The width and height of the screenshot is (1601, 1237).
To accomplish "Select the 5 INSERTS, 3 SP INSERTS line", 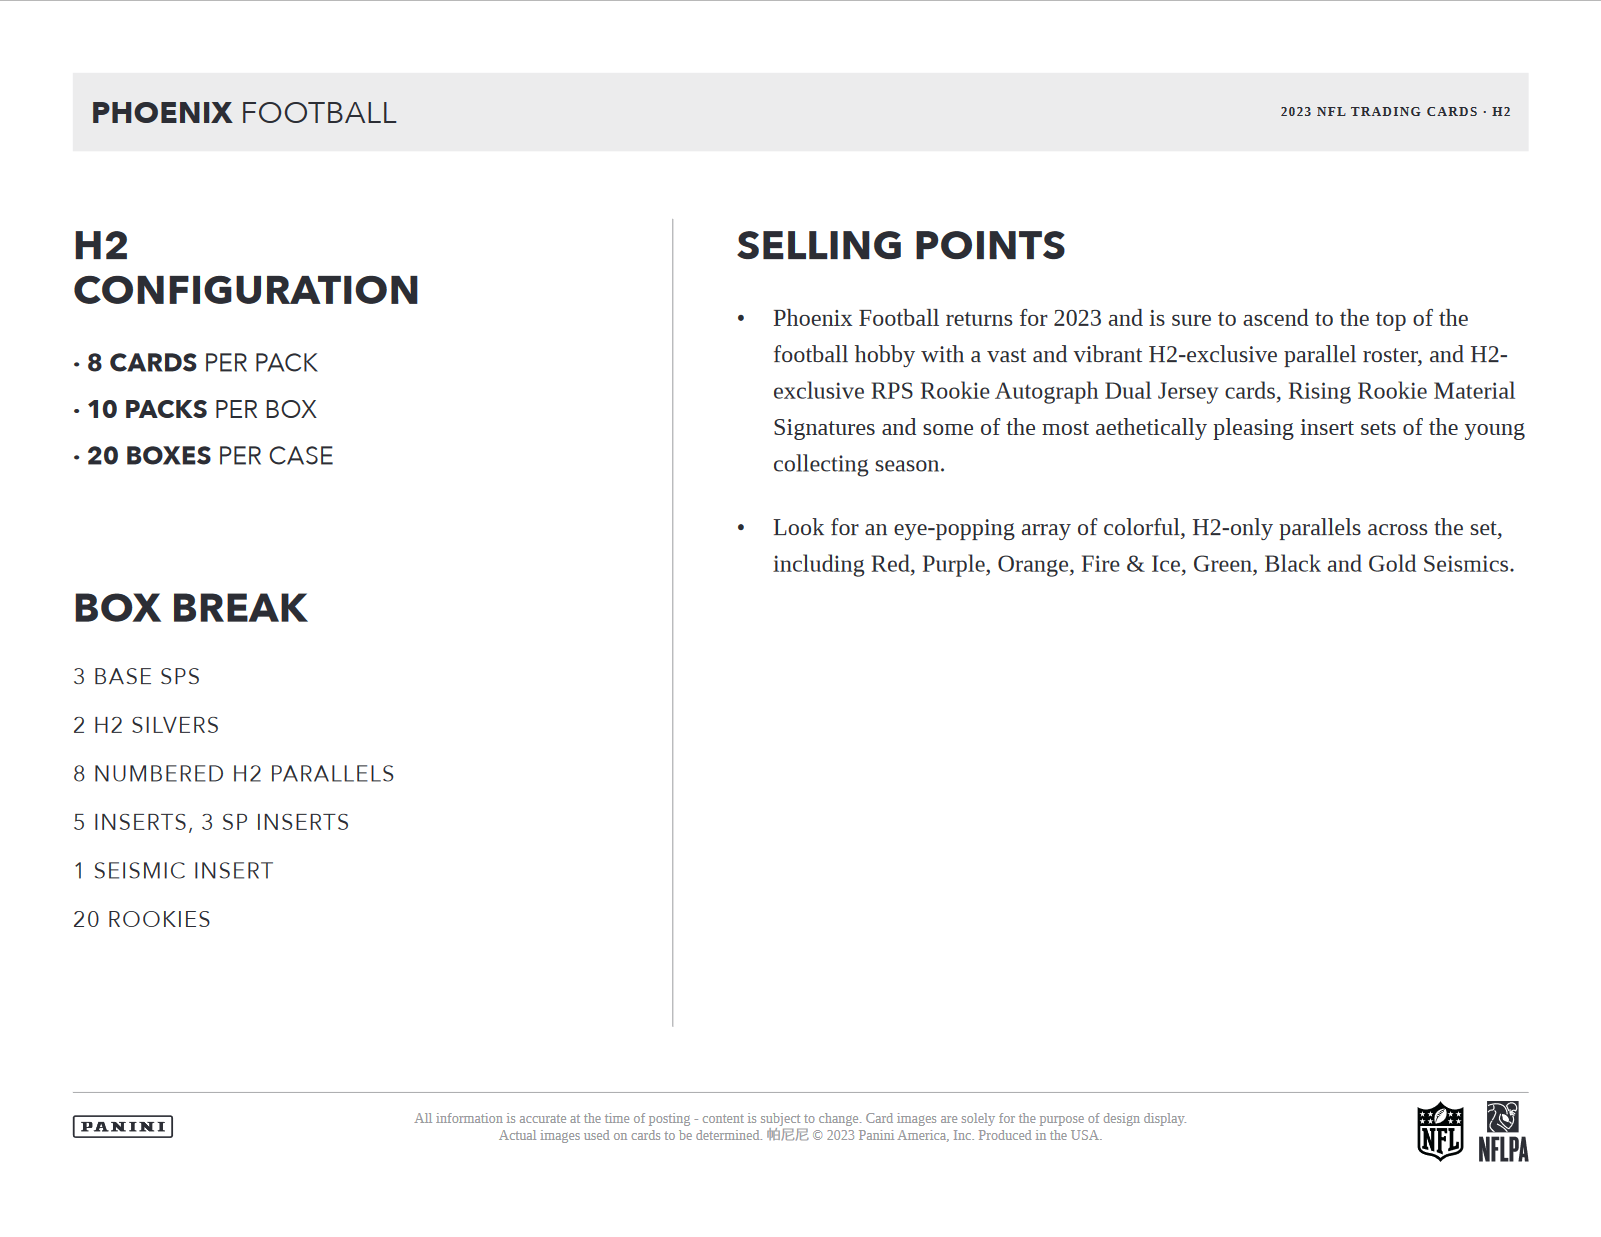I will coord(211,823).
